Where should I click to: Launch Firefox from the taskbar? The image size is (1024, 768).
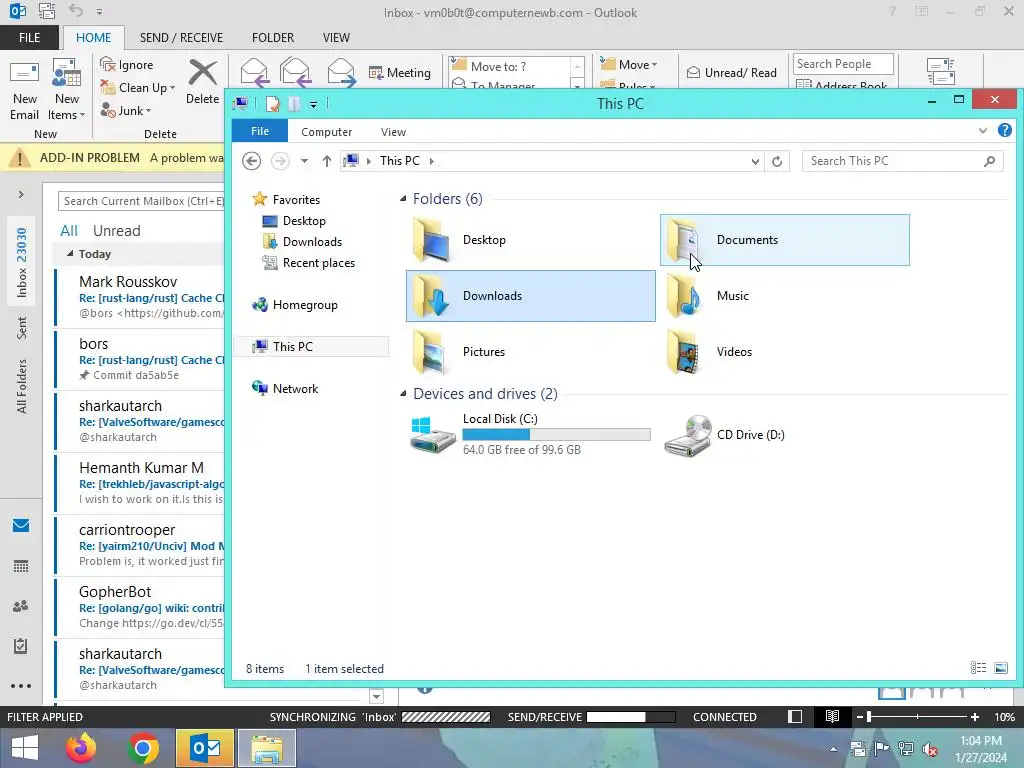[x=81, y=748]
